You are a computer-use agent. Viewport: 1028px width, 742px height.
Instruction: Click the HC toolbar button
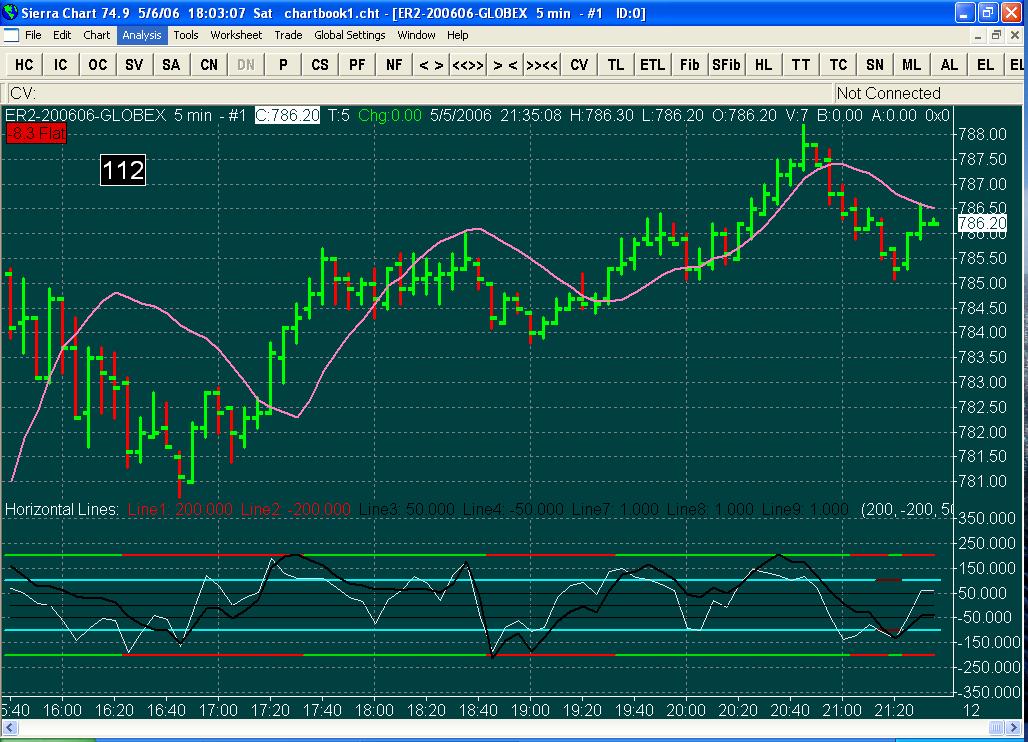24,65
